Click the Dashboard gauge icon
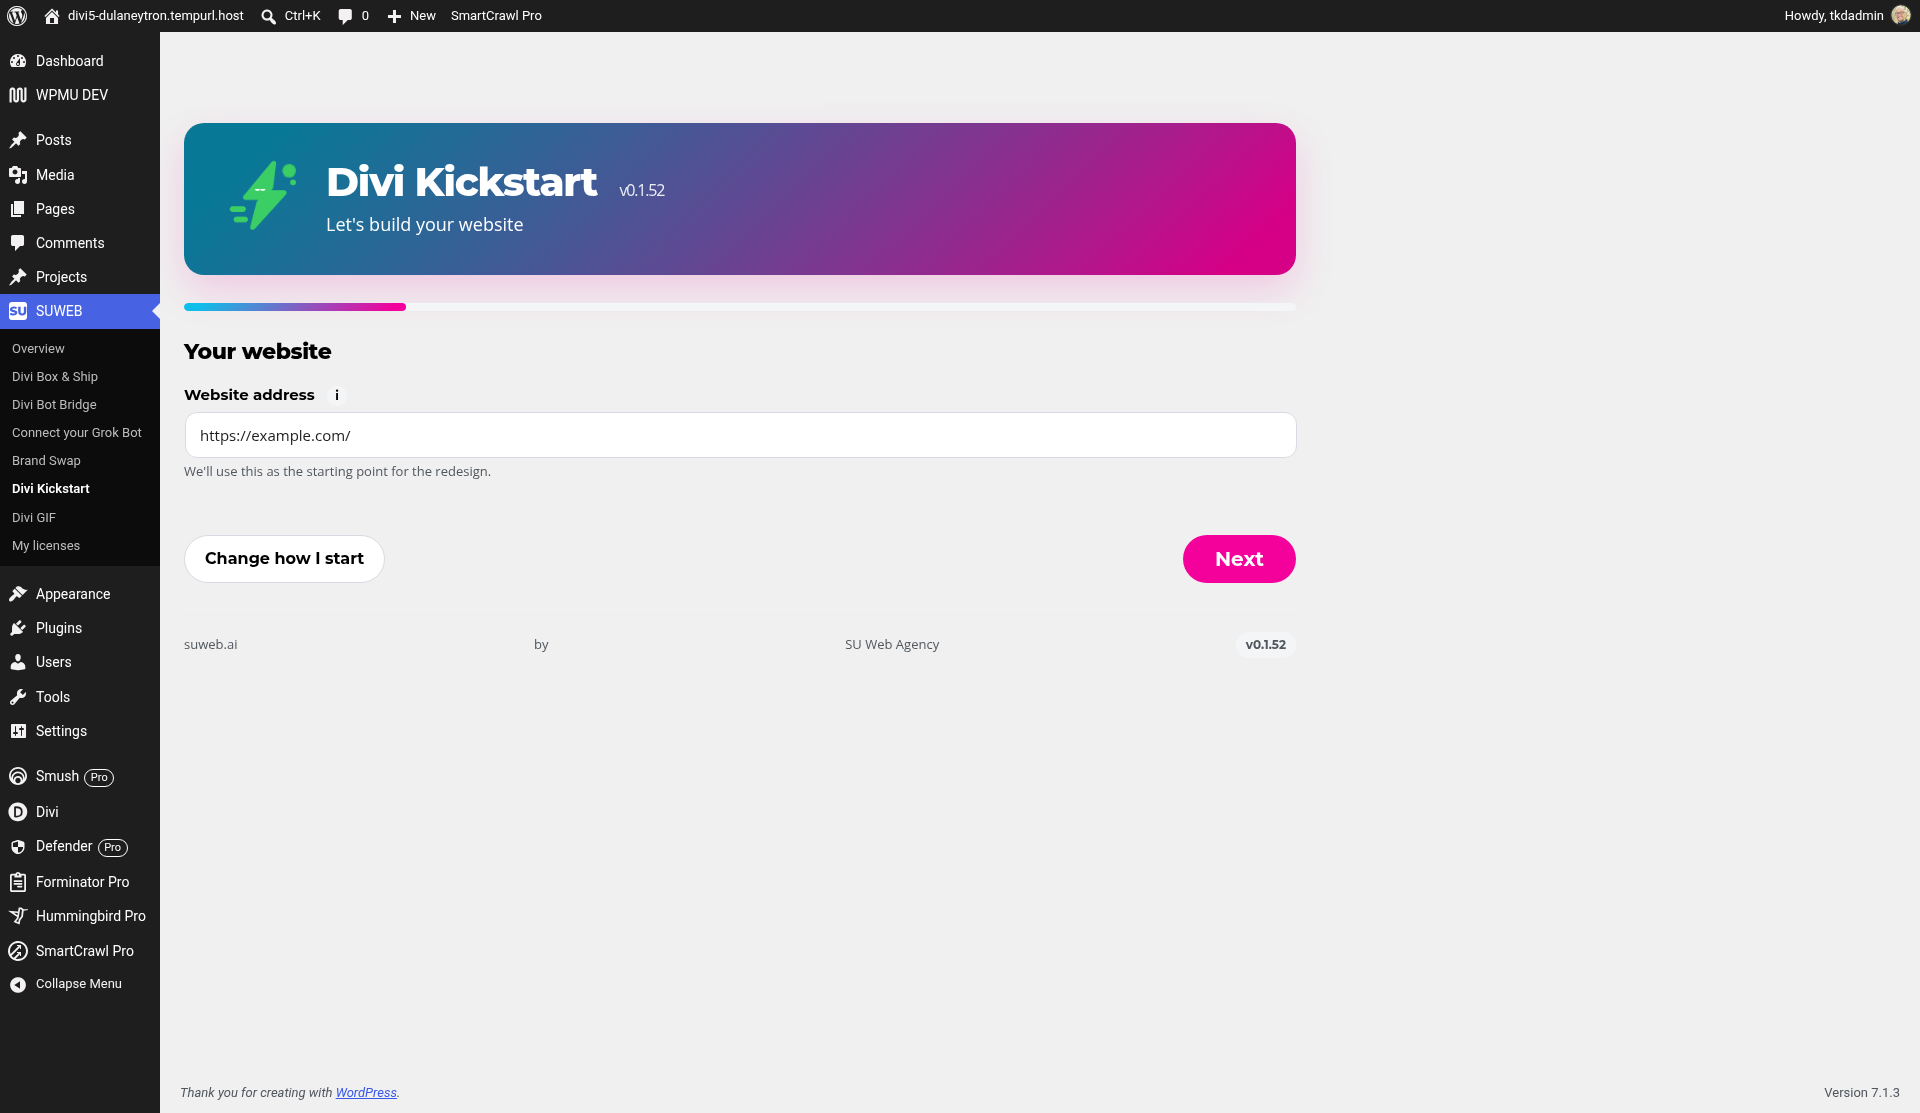The image size is (1920, 1113). (x=18, y=61)
